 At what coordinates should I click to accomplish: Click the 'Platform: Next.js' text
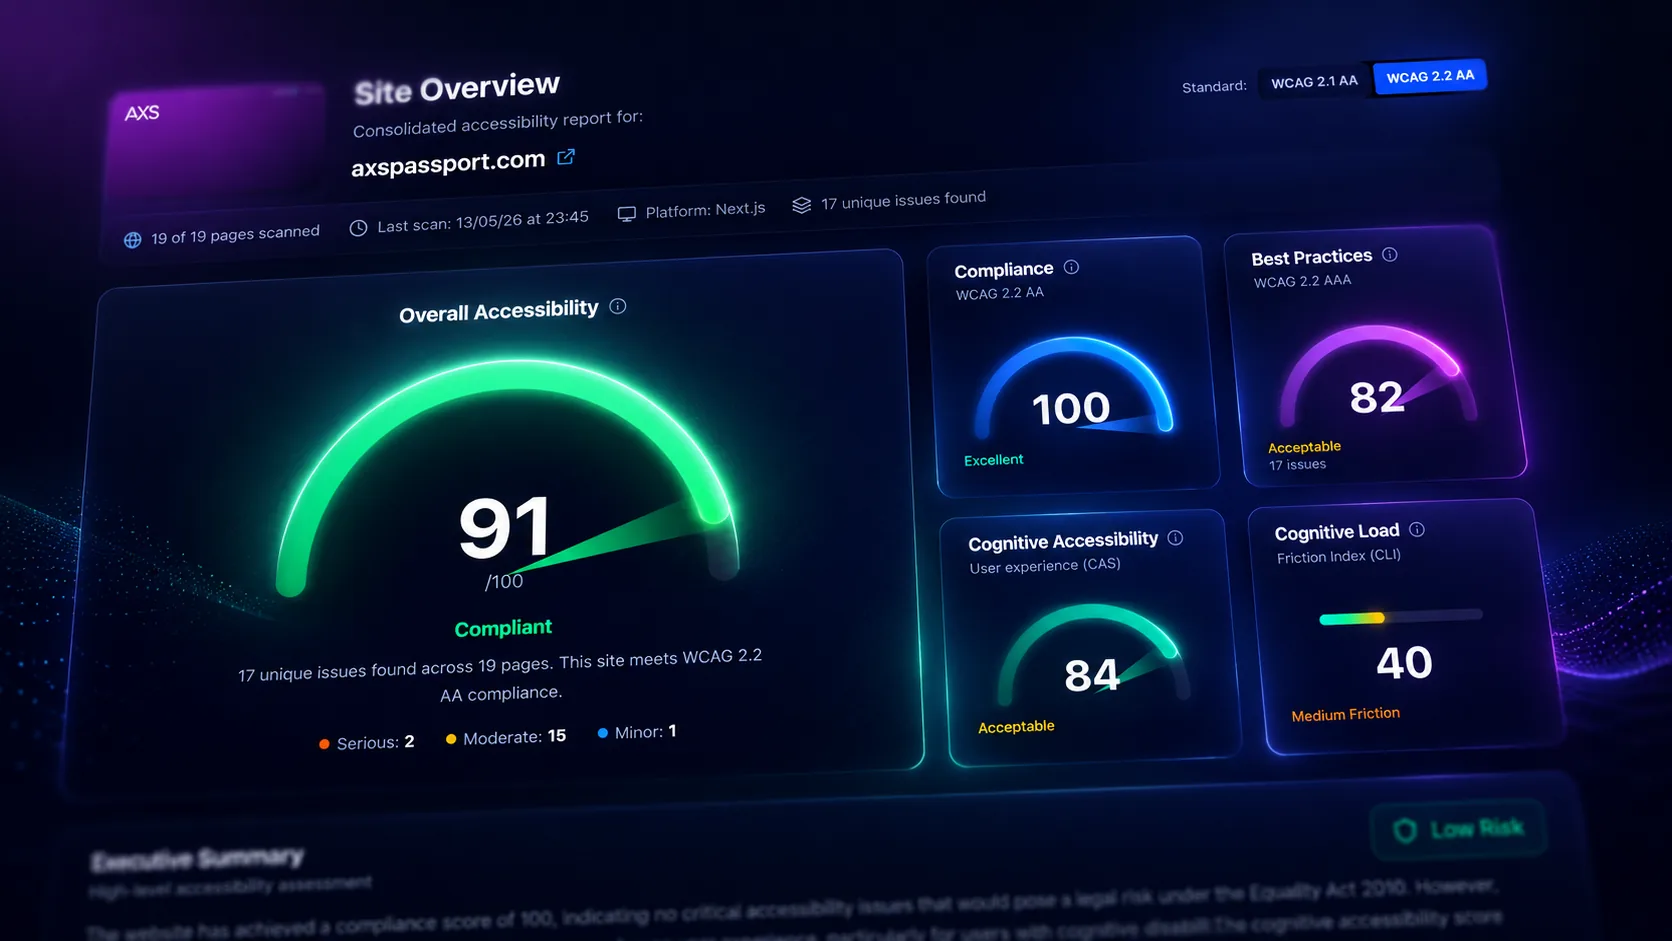pyautogui.click(x=705, y=210)
